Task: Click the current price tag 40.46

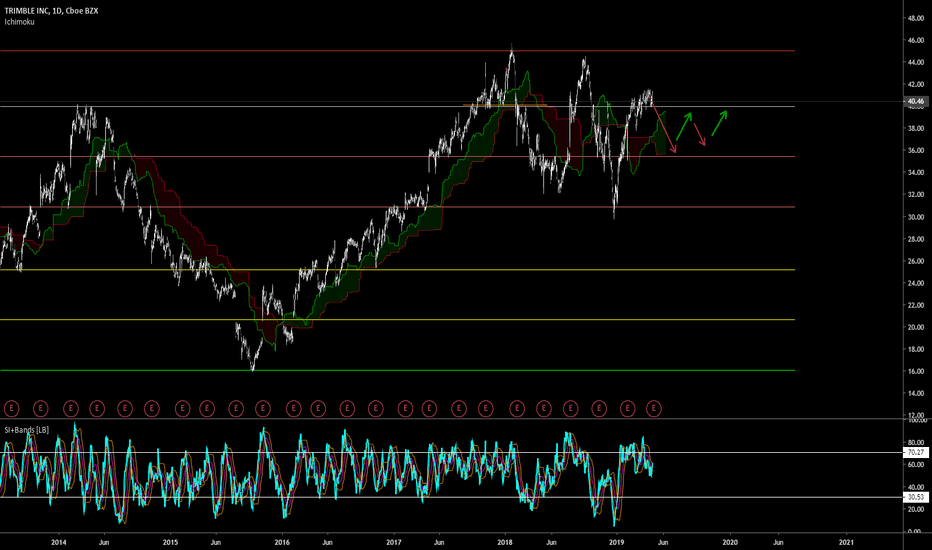Action: [915, 102]
